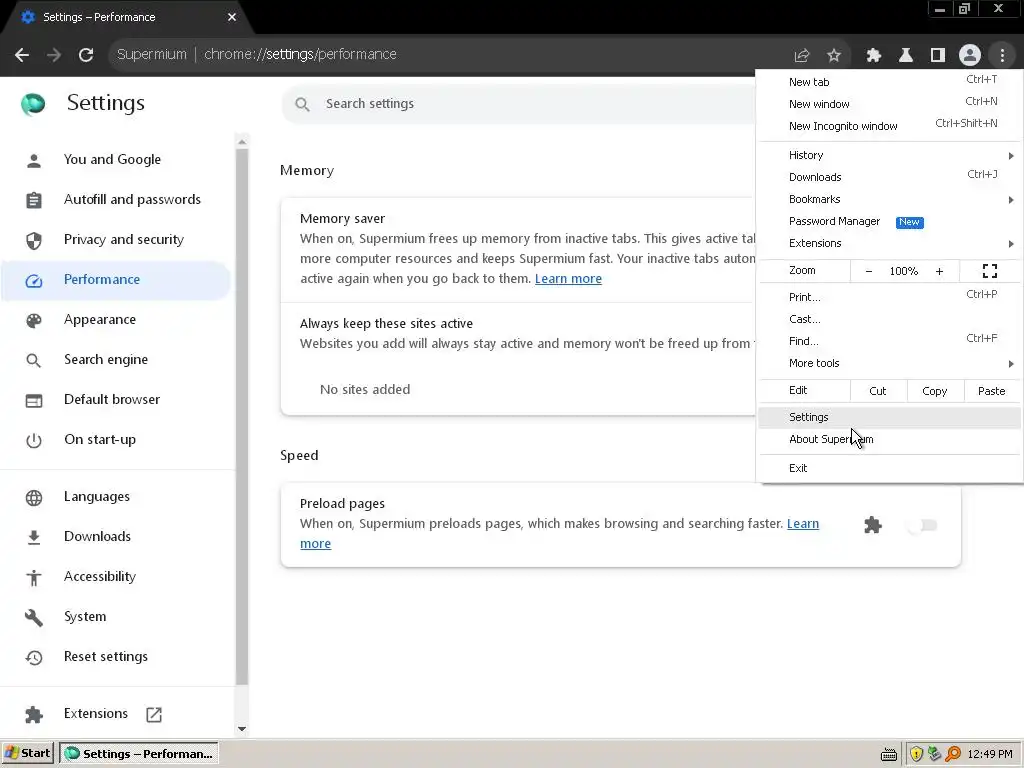Viewport: 1024px width, 768px height.
Task: Click the shield icon for Privacy and security
Action: (34, 240)
